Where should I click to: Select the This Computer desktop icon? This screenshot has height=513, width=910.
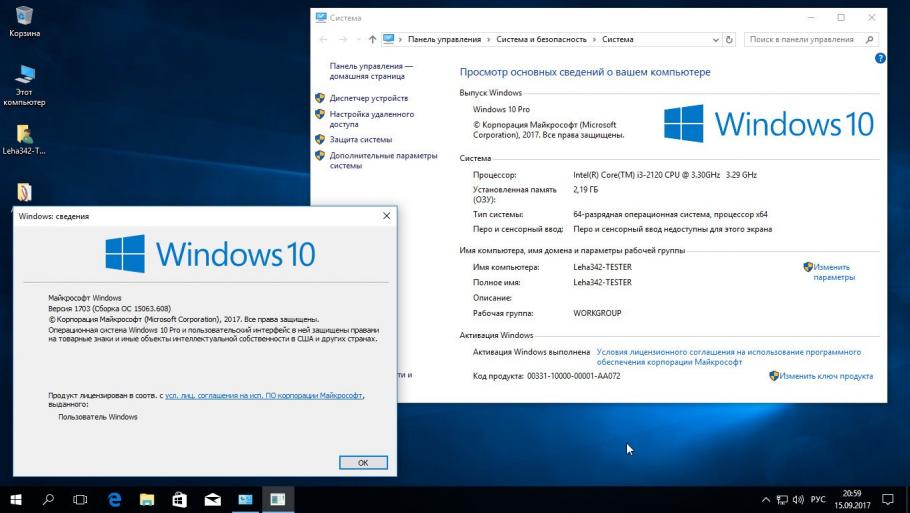pyautogui.click(x=24, y=85)
